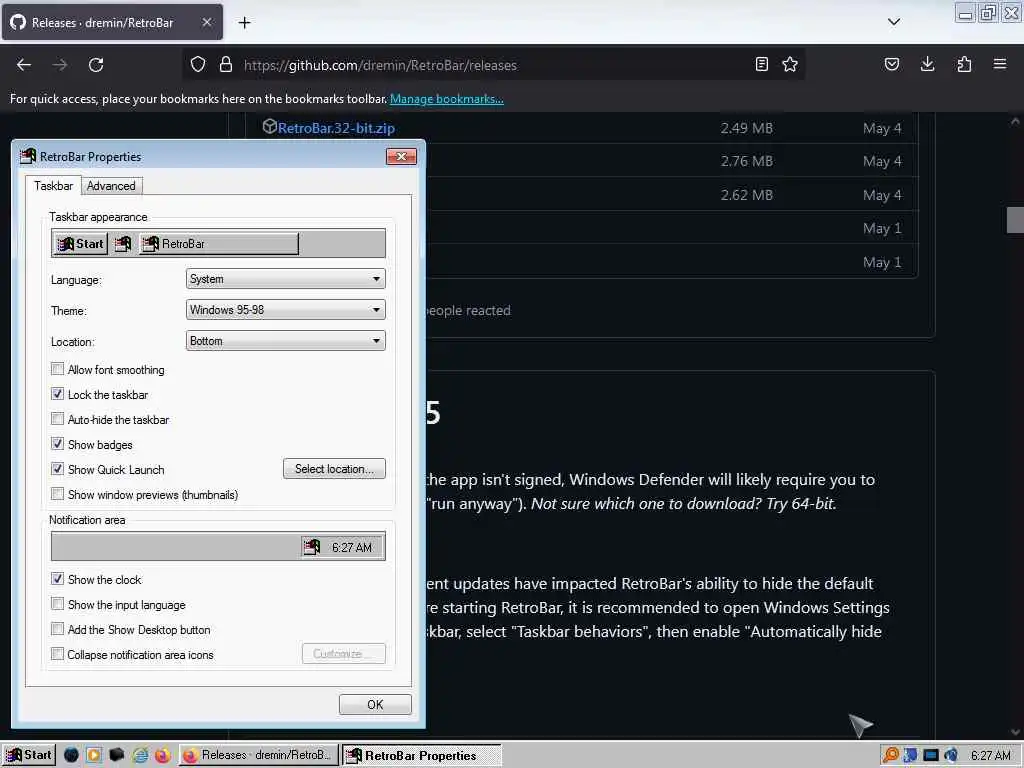Click the 2.49 MB file size text
Screen dimensions: 1024x768
[746, 128]
